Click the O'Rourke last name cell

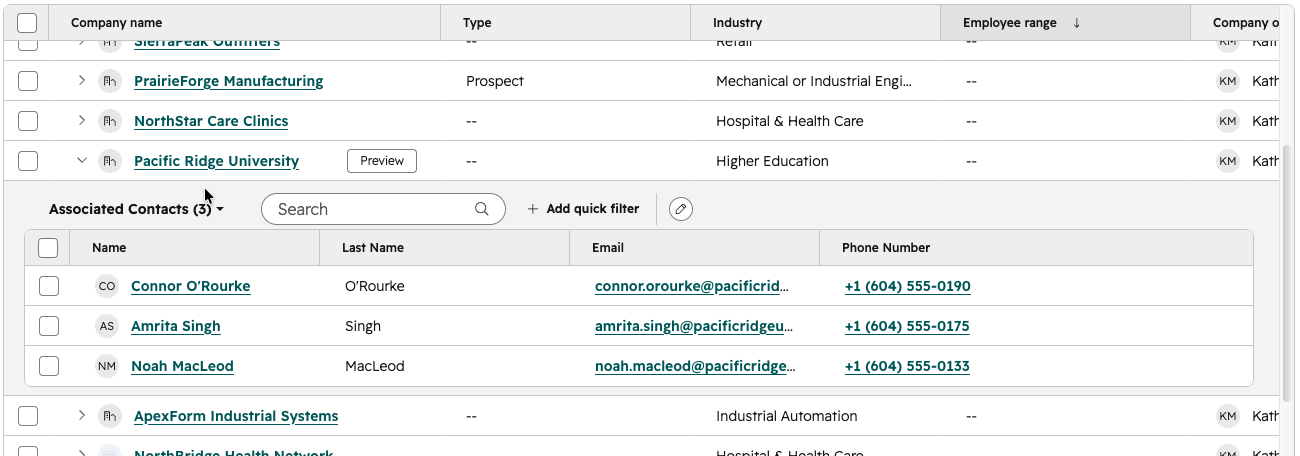pos(375,286)
